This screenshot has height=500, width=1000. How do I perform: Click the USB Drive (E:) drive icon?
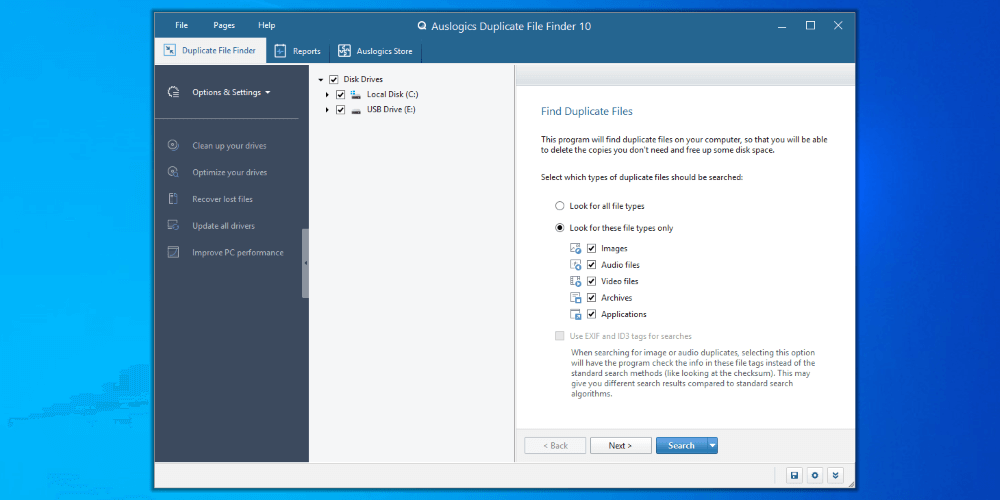point(355,110)
